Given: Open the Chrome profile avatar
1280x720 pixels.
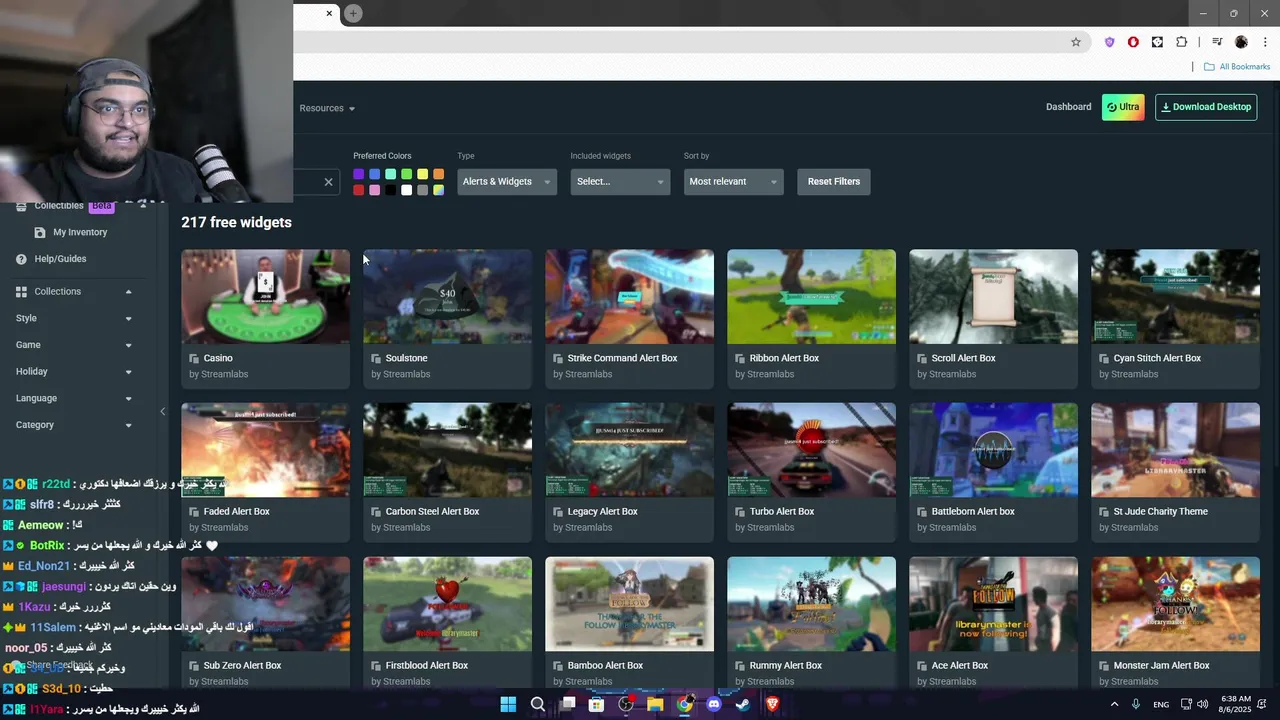Looking at the screenshot, I should (1241, 42).
